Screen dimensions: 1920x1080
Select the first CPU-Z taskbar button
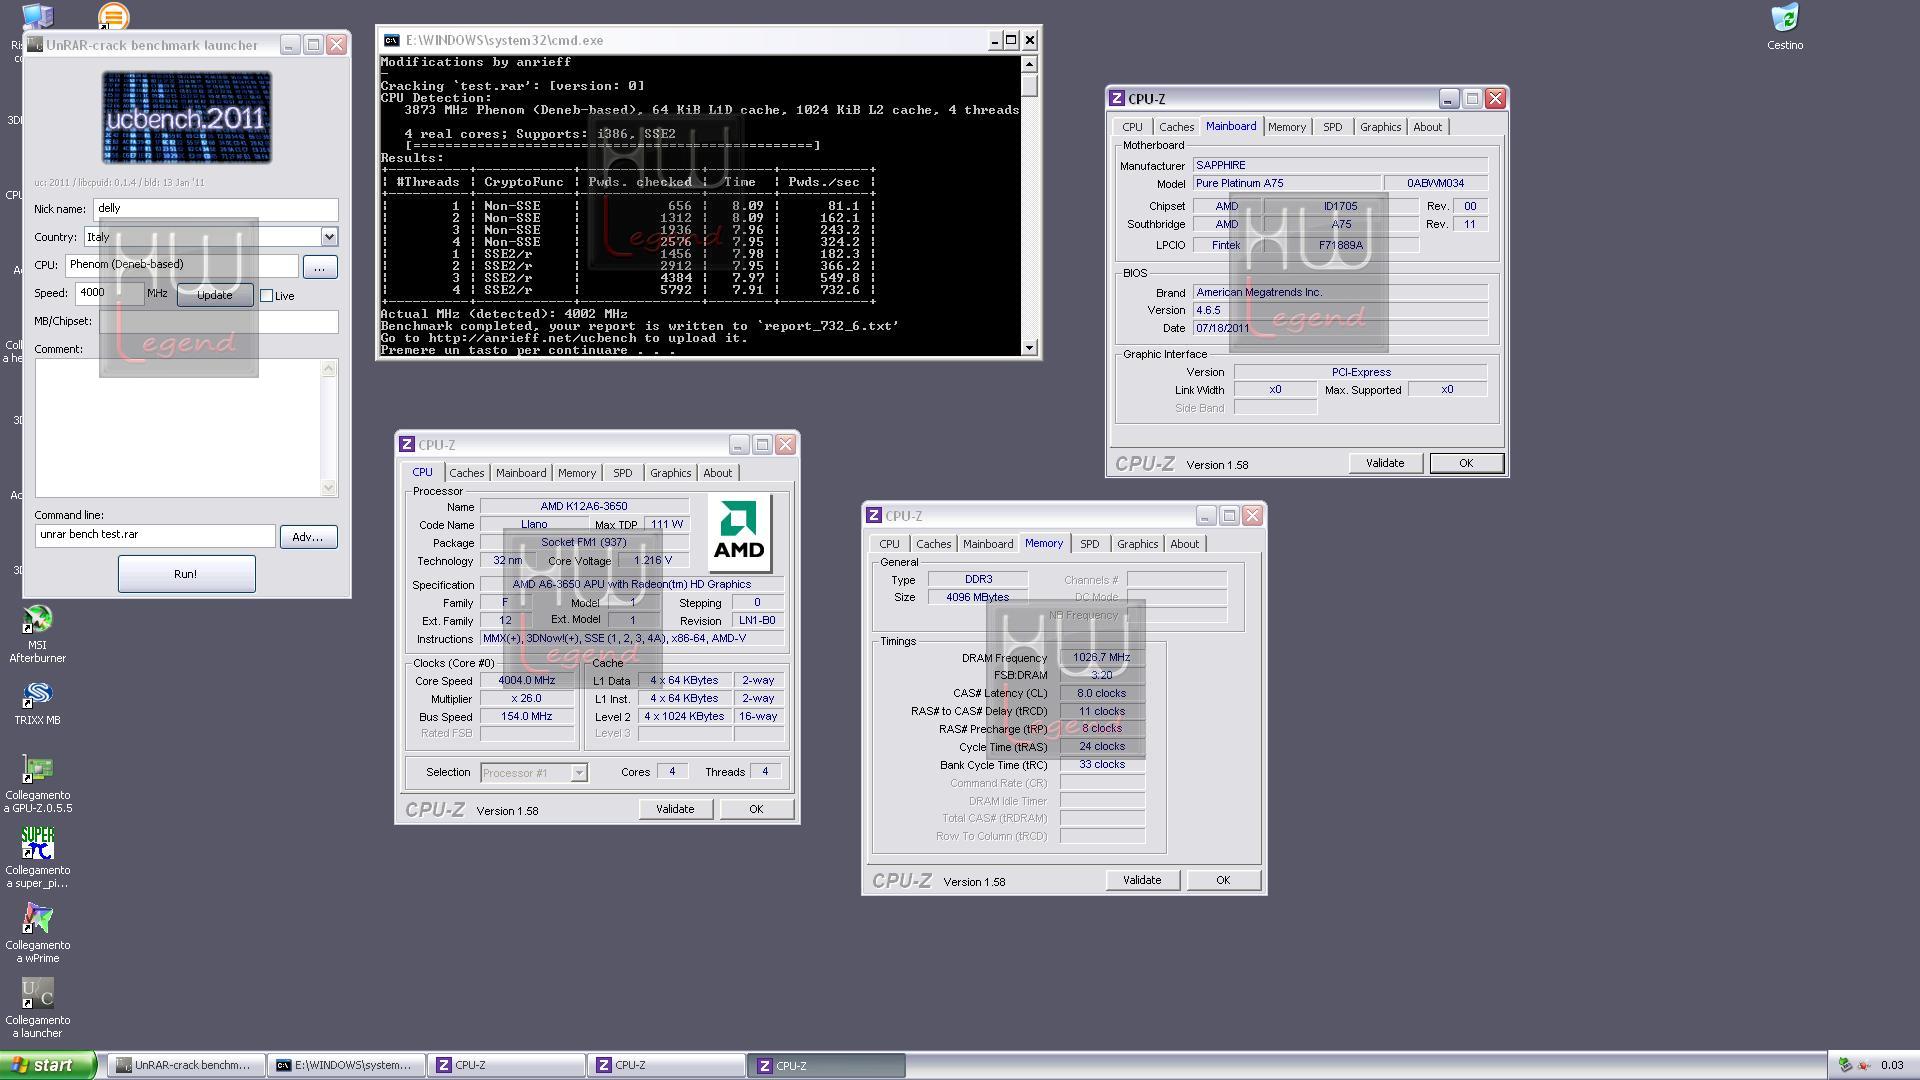[506, 1066]
